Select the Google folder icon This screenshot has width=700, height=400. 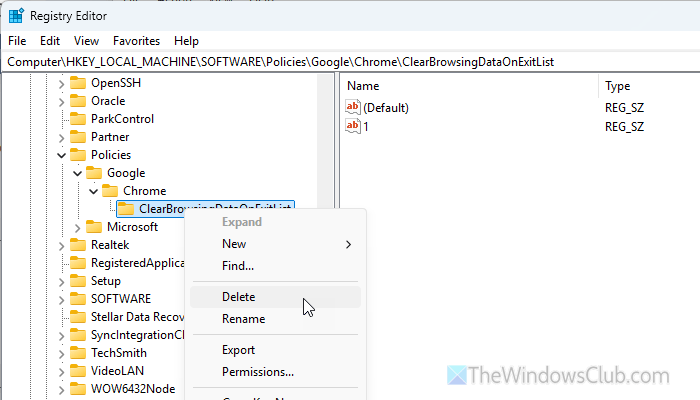coord(94,173)
